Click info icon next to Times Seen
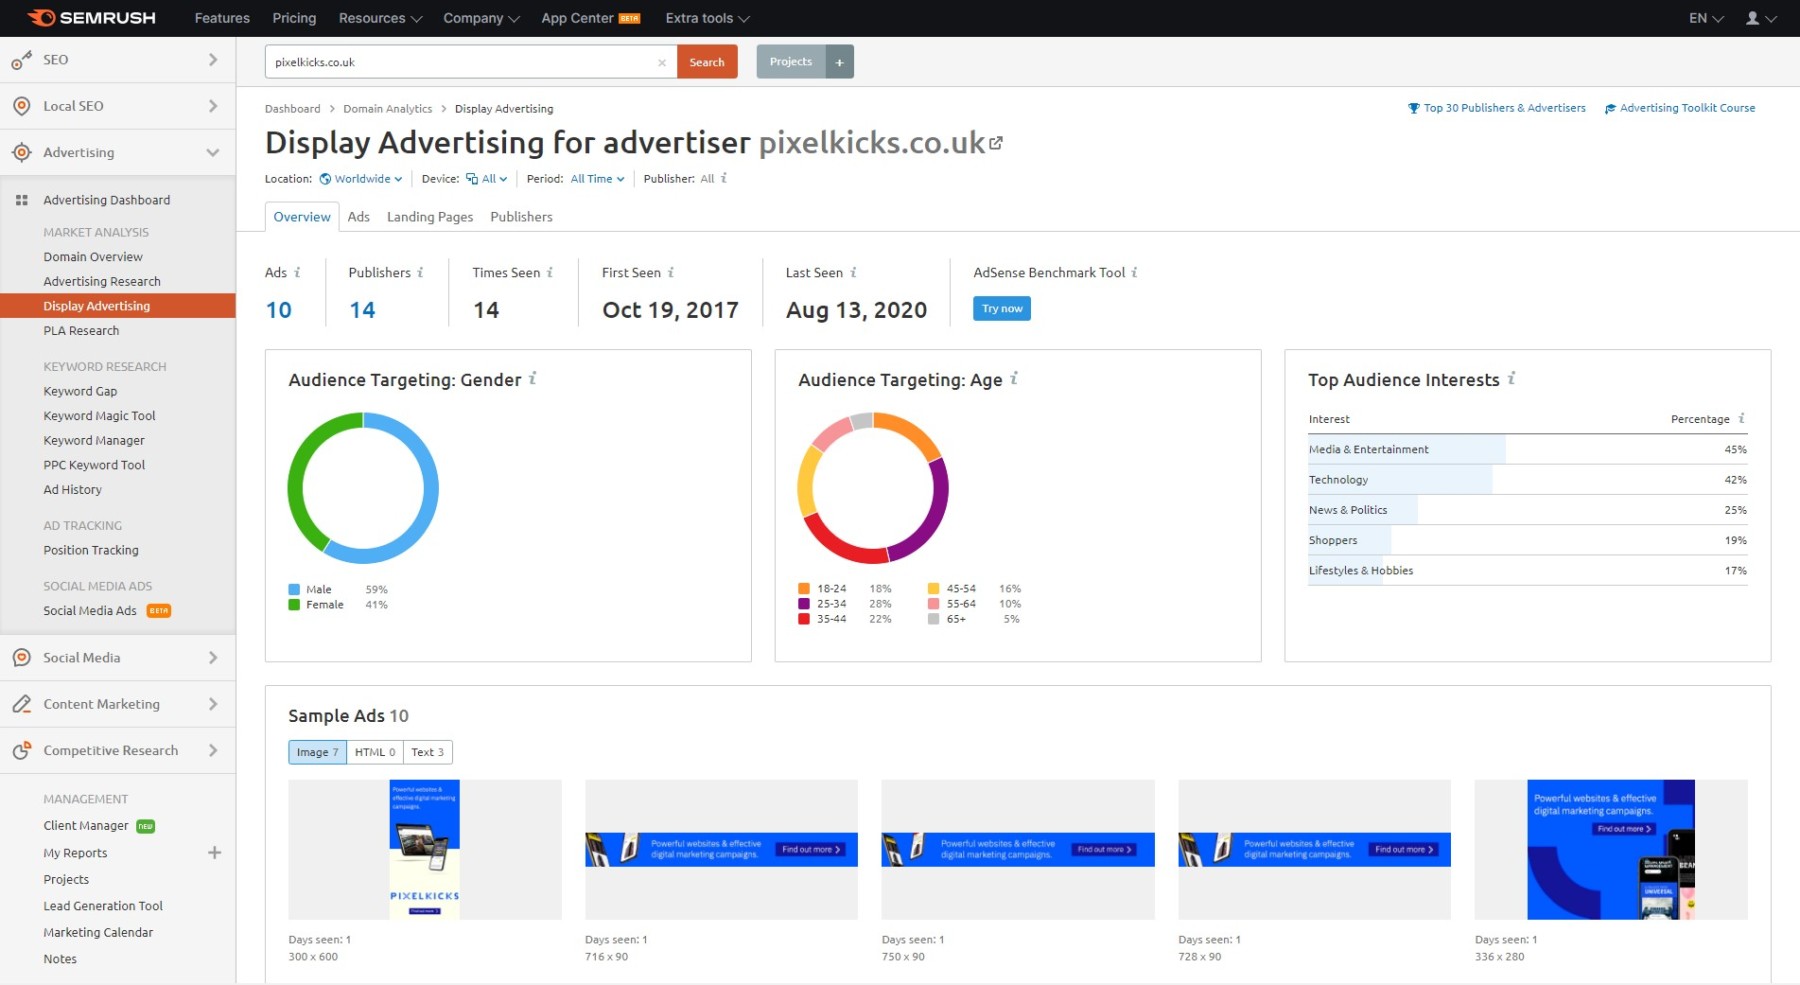 tap(550, 272)
